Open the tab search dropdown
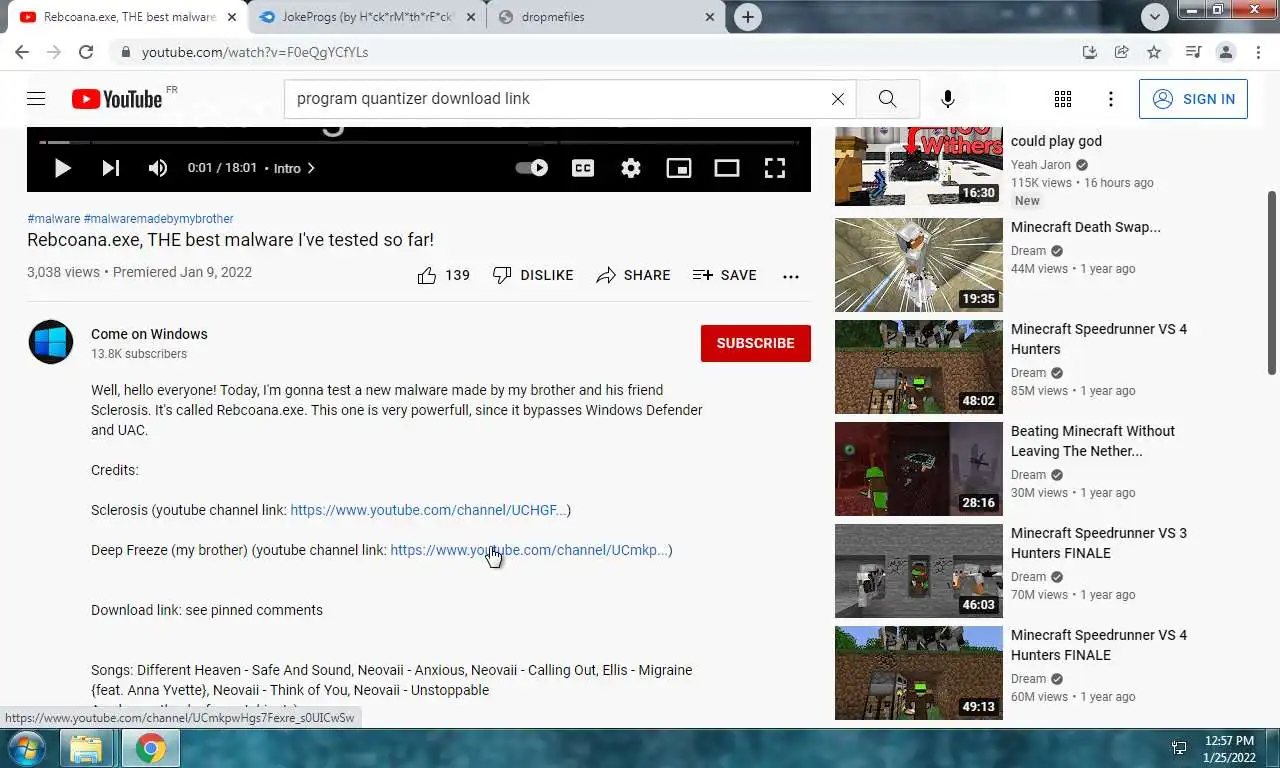The height and width of the screenshot is (768, 1280). [1154, 16]
